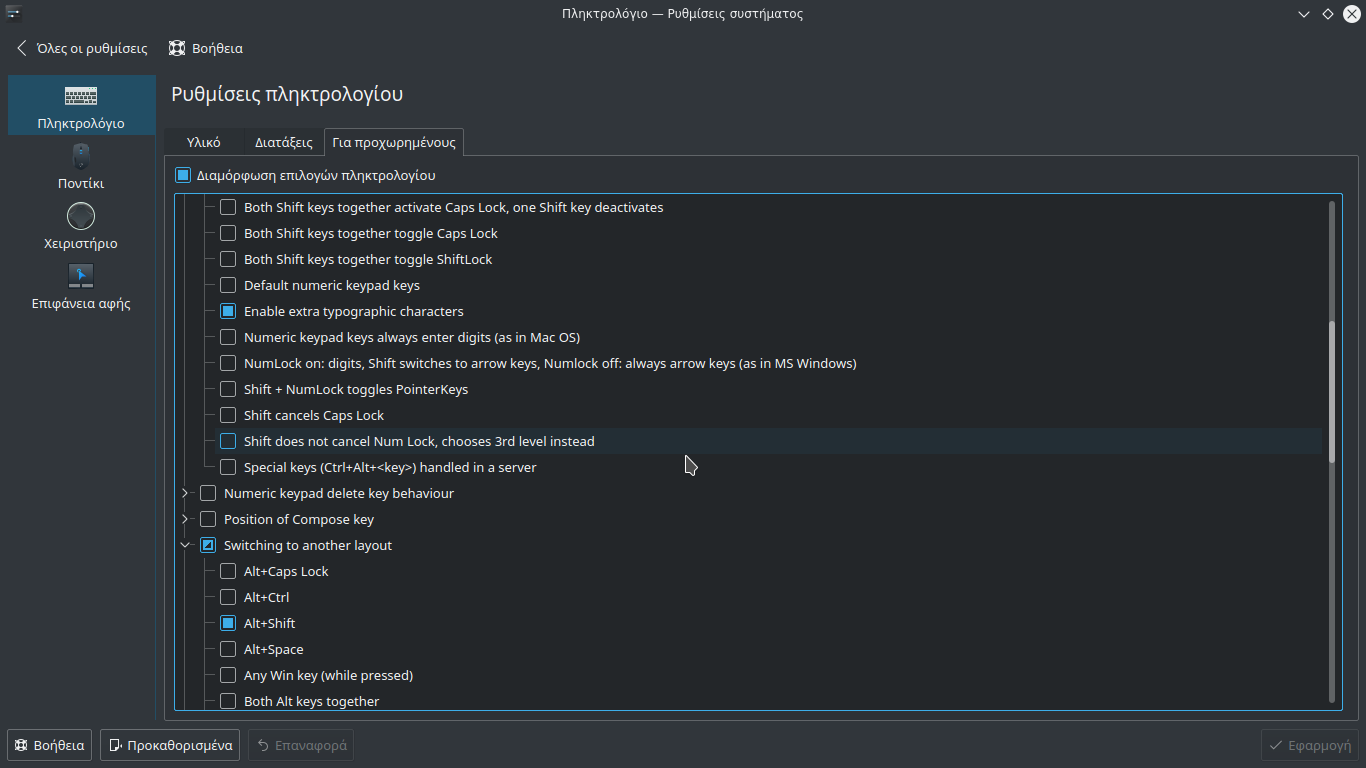
Task: Toggle Switching to another layout group checkbox
Action: click(x=208, y=545)
